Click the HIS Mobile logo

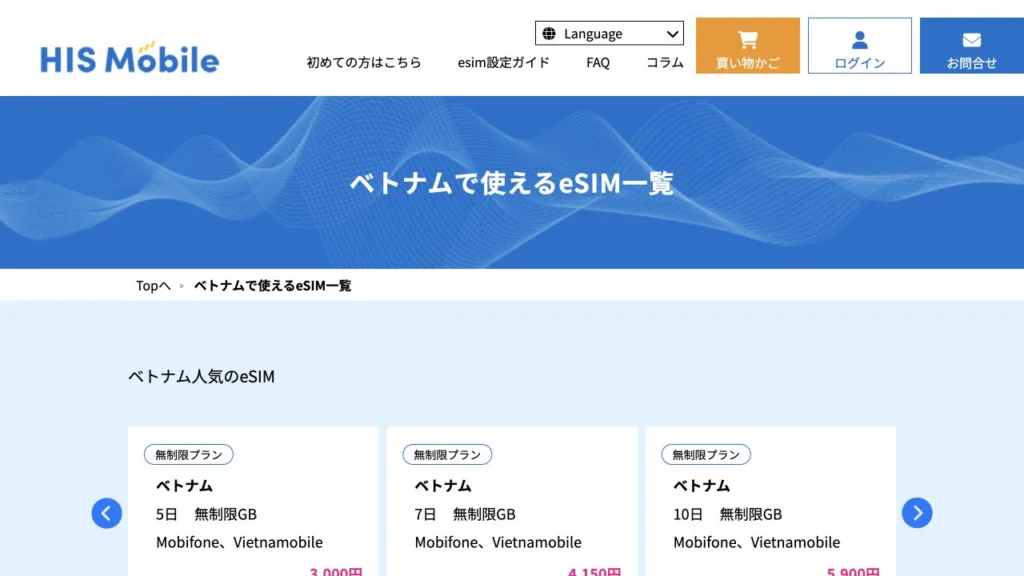click(x=129, y=57)
